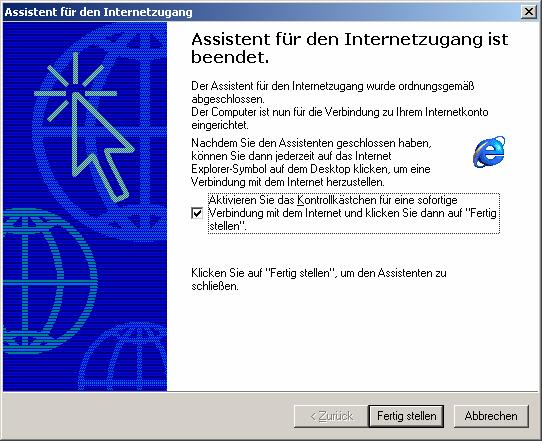This screenshot has width=542, height=441.
Task: Uncheck the immediate Internet connection checkbox
Action: [197, 213]
